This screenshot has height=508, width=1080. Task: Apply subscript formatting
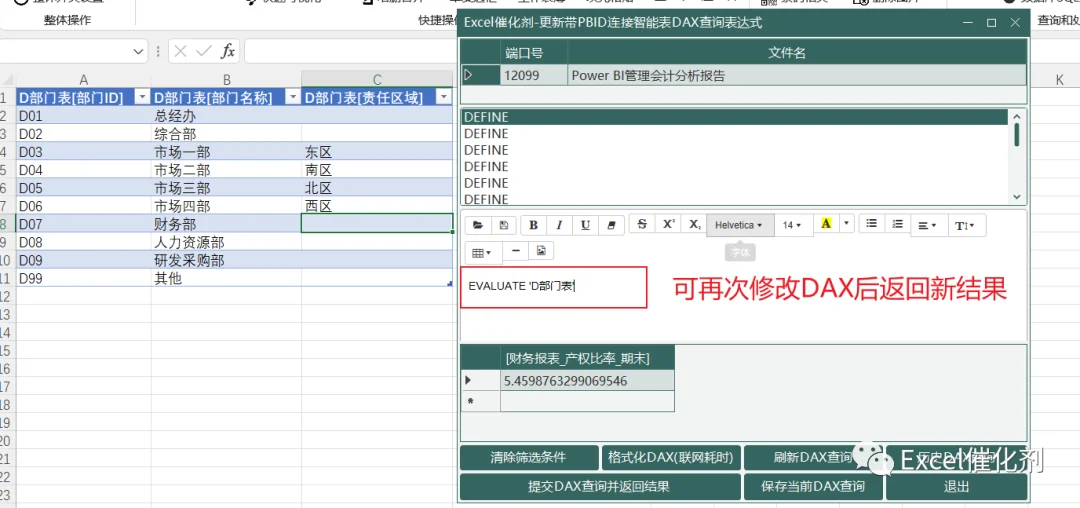click(x=694, y=224)
